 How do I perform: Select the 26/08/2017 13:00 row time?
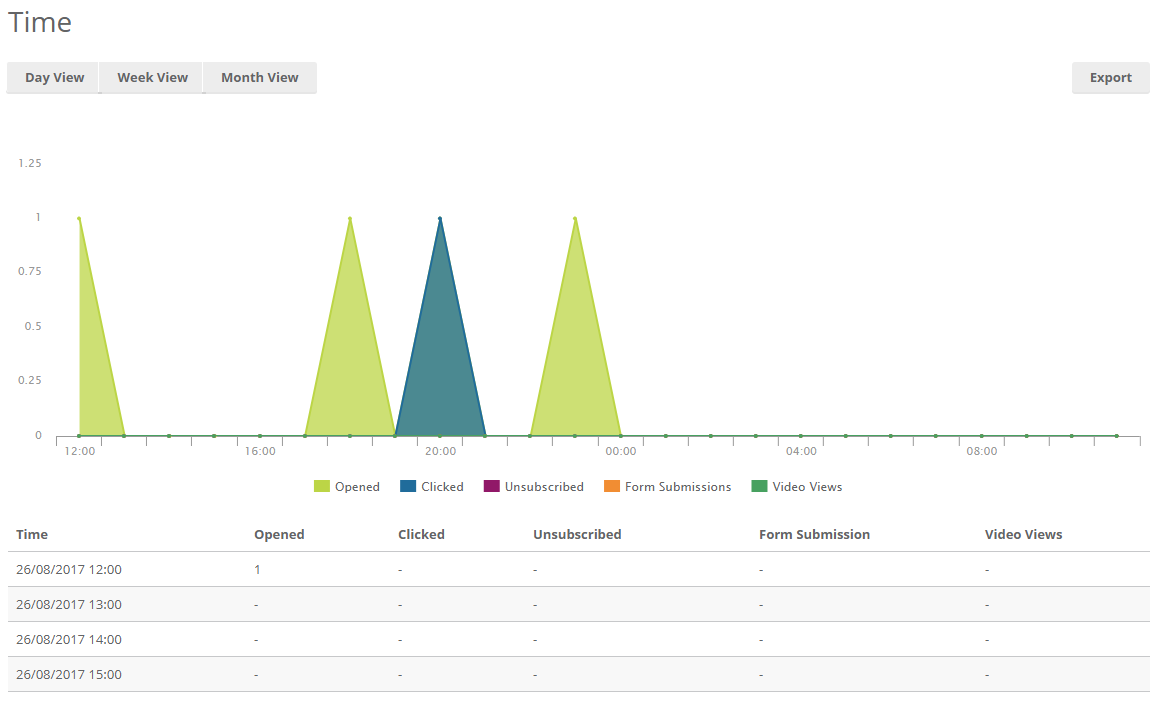tap(69, 605)
